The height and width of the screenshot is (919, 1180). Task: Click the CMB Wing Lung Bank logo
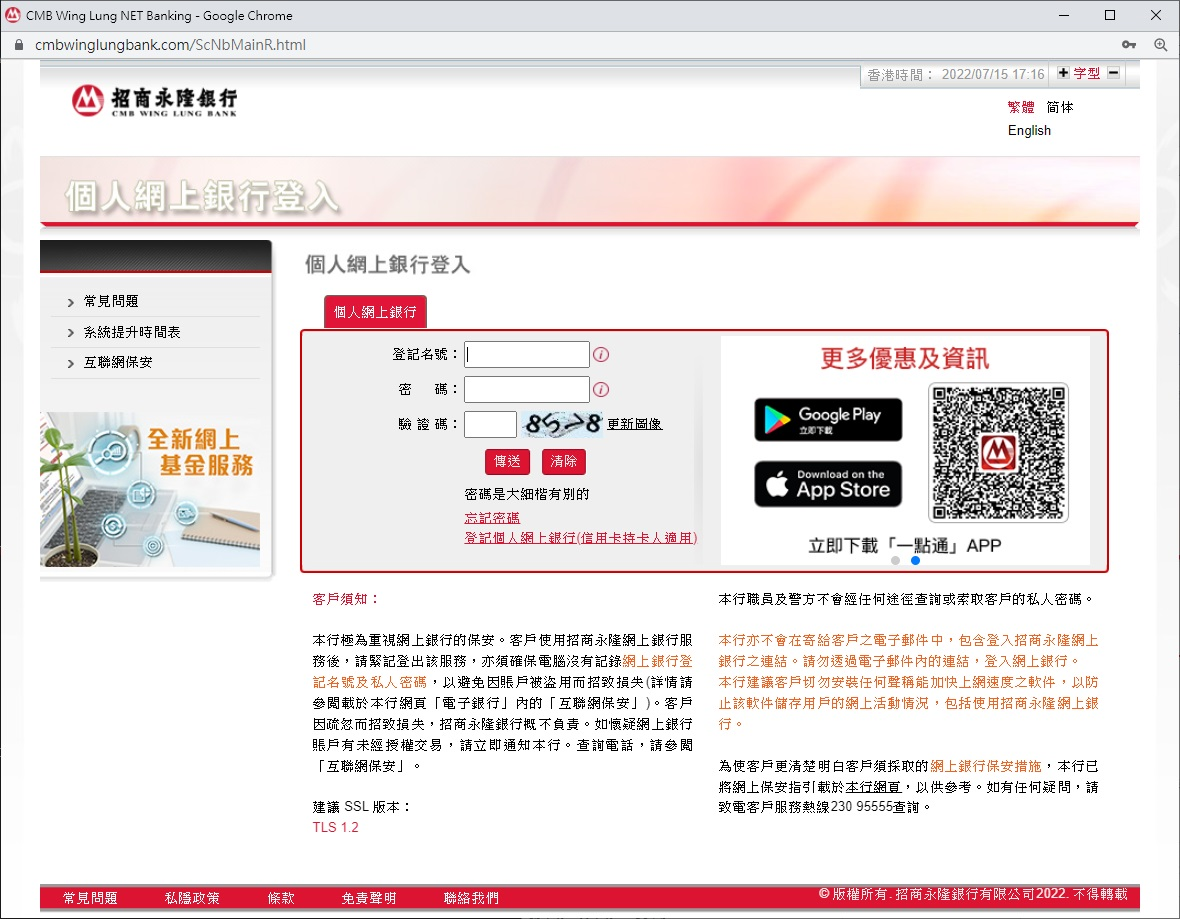coord(154,100)
